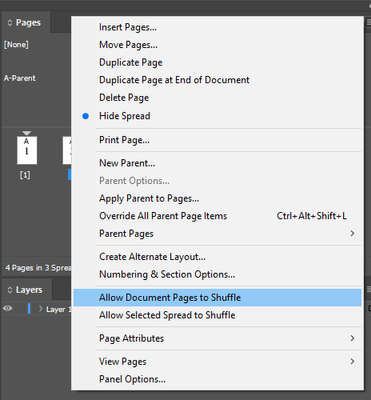Expand the View Pages submenu
The height and width of the screenshot is (400, 371).
[x=217, y=362]
